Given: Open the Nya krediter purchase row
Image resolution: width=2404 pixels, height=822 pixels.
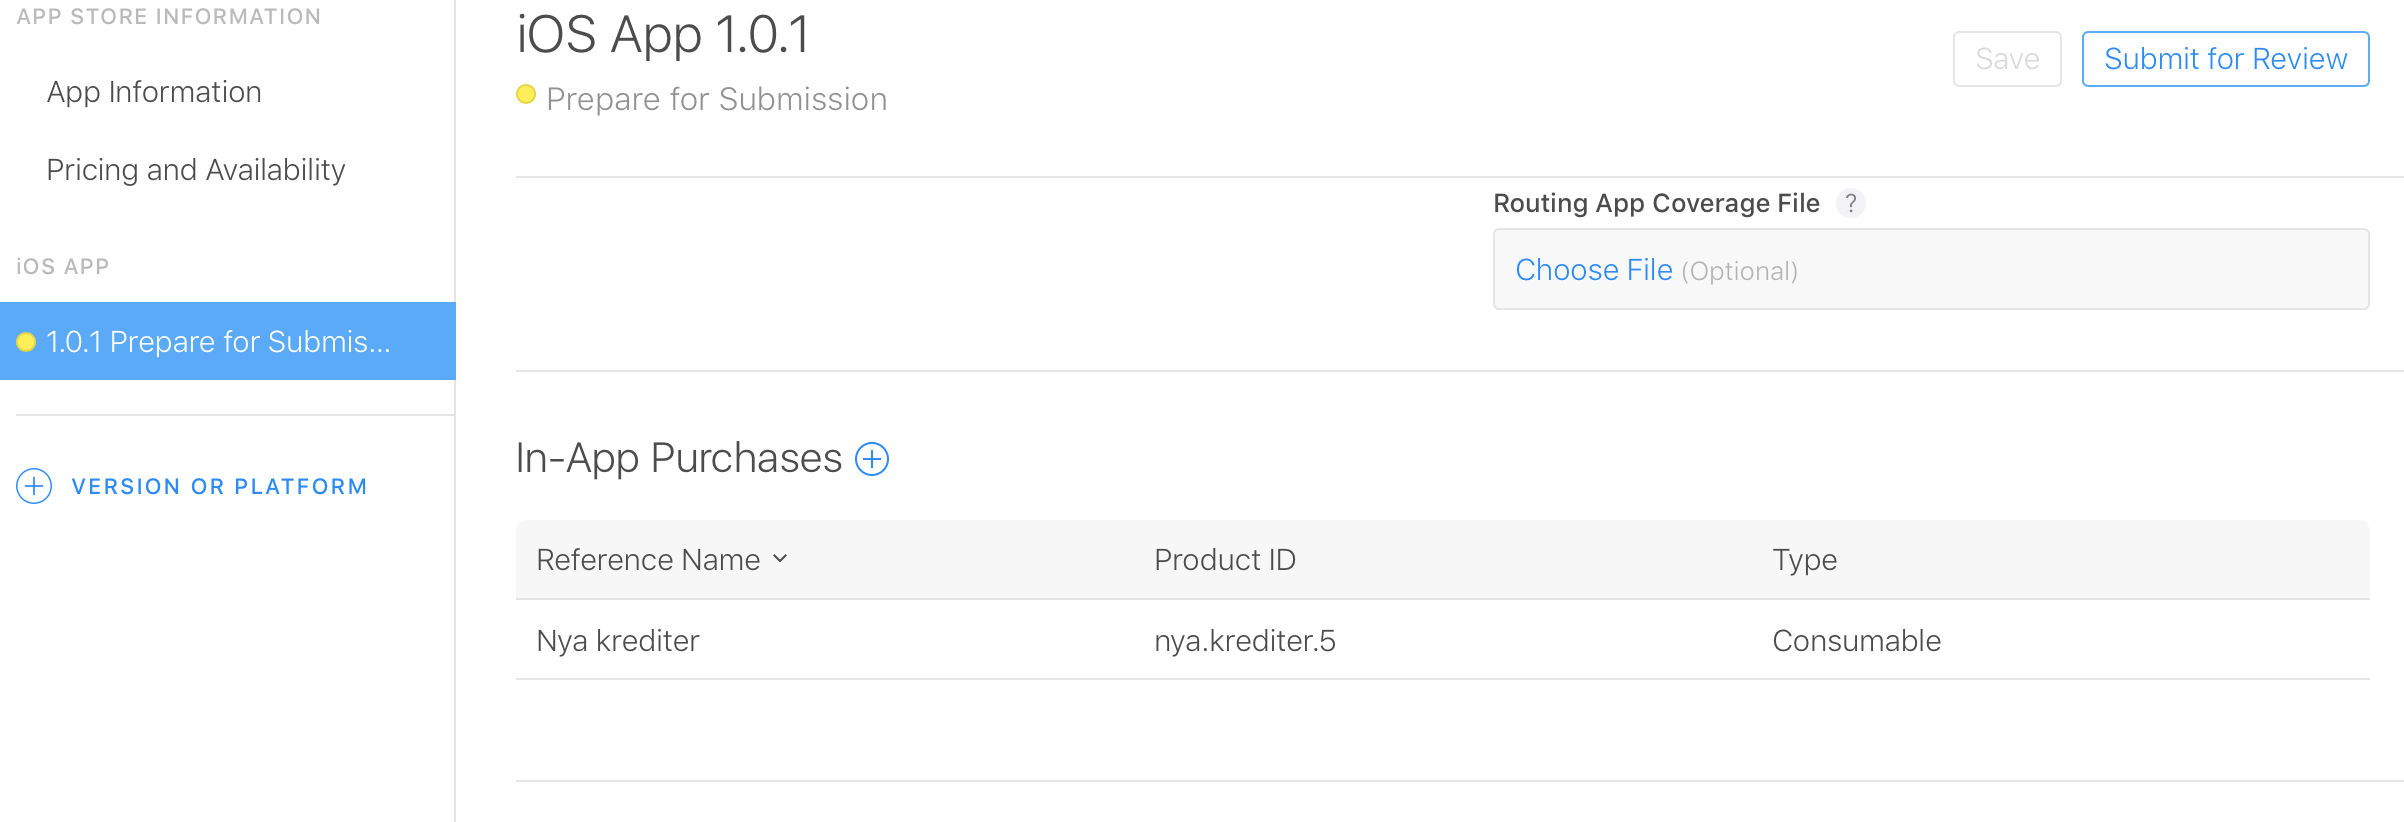Looking at the screenshot, I should pos(1442,640).
